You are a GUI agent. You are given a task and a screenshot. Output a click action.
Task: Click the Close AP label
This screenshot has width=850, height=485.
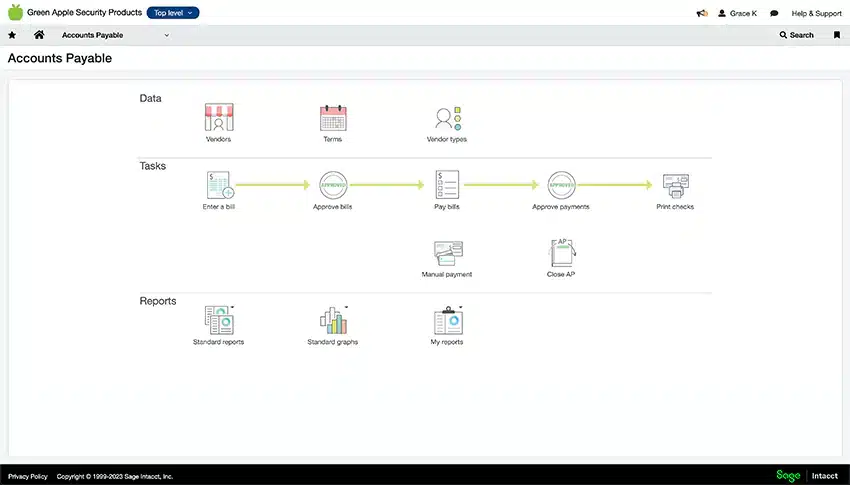tap(561, 275)
